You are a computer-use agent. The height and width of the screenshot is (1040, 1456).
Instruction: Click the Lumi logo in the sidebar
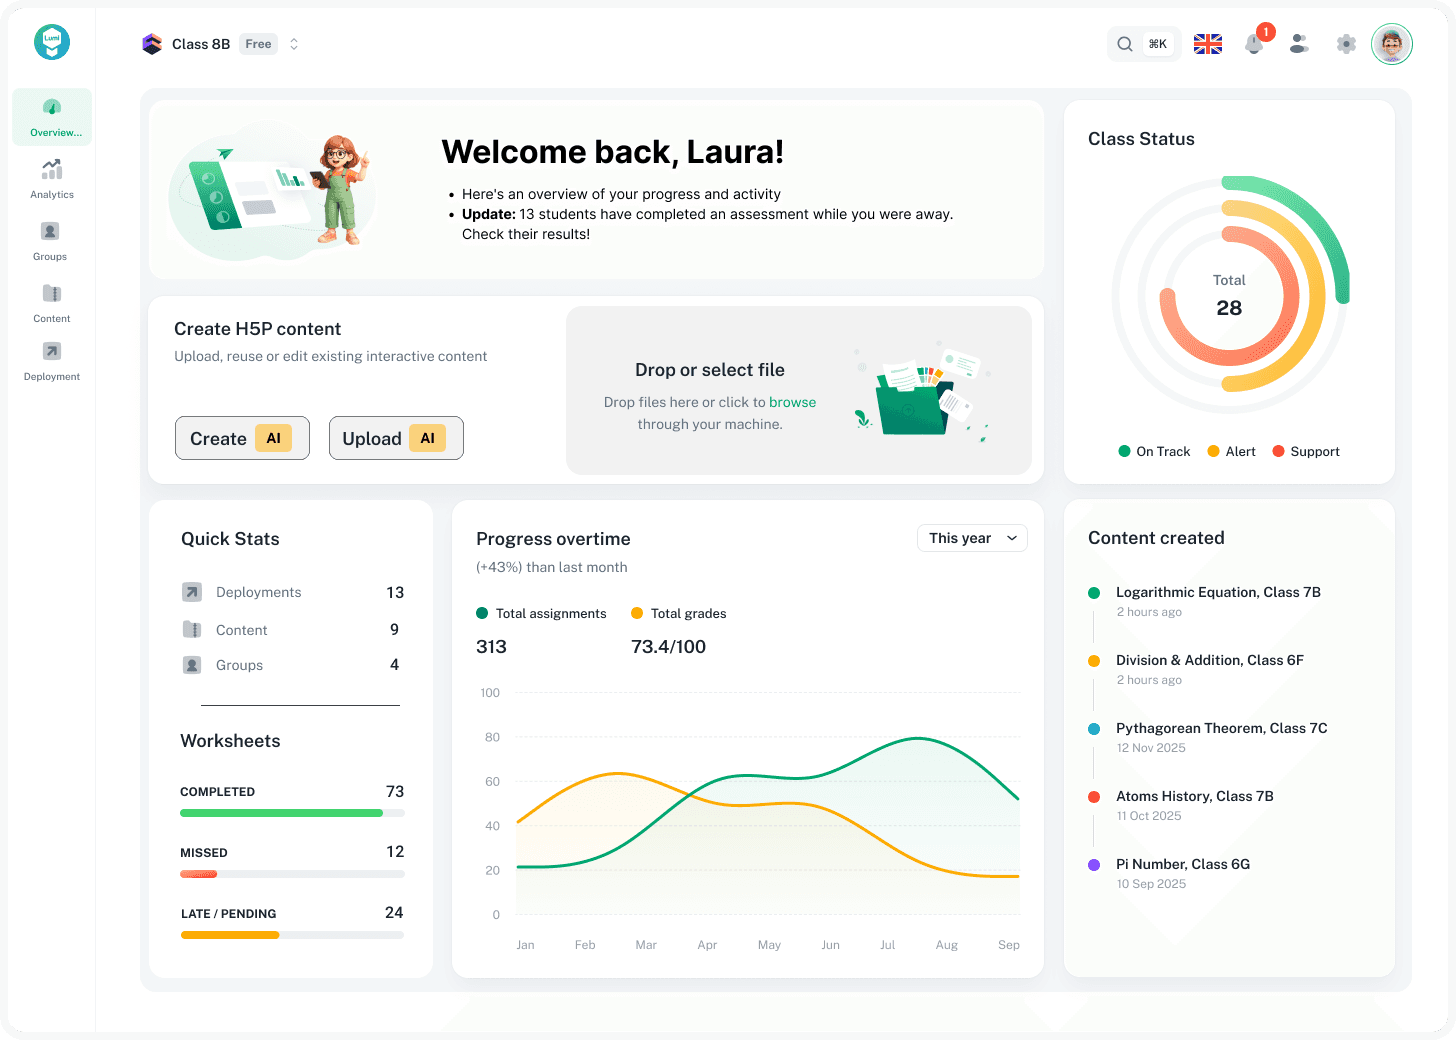(52, 42)
